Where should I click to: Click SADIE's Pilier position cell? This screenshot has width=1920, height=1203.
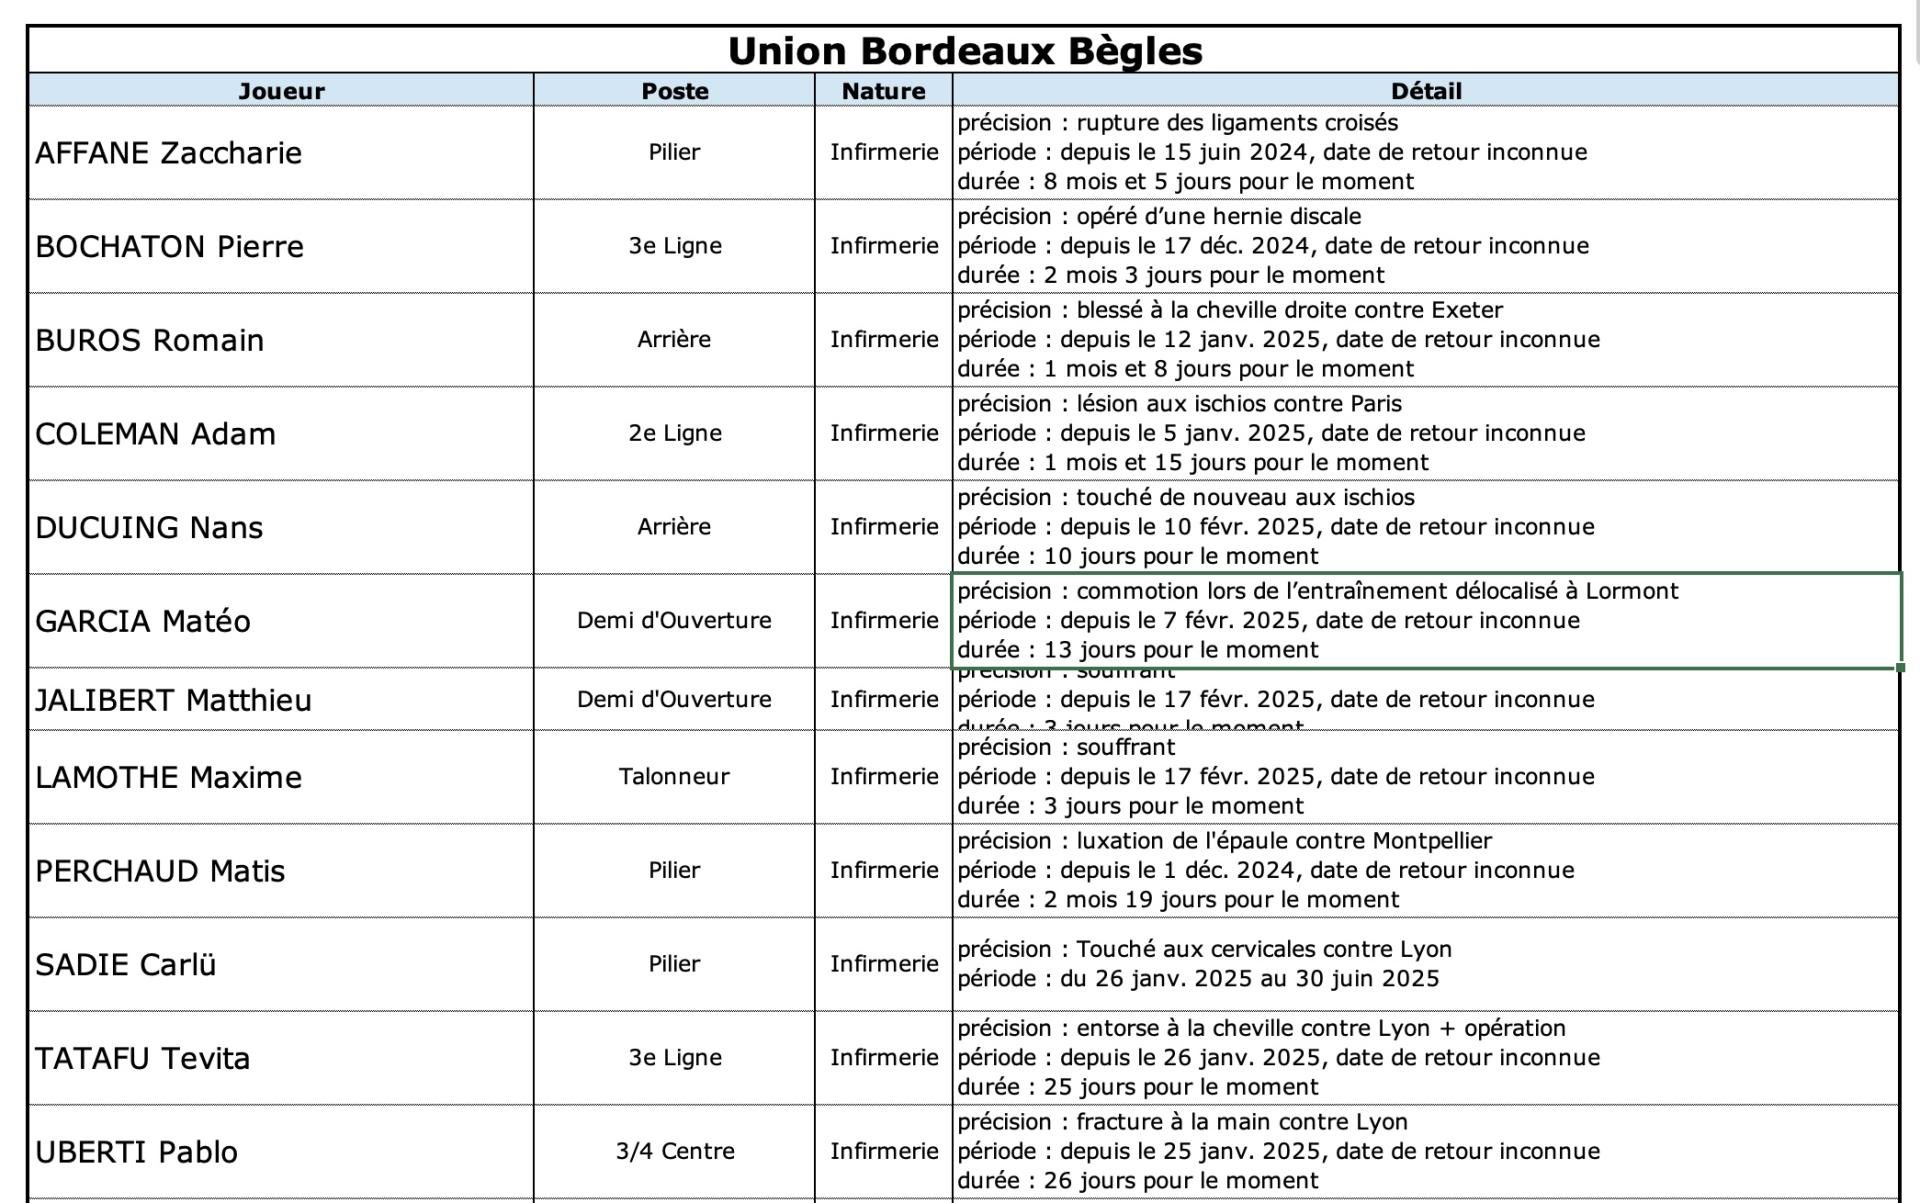[x=674, y=964]
